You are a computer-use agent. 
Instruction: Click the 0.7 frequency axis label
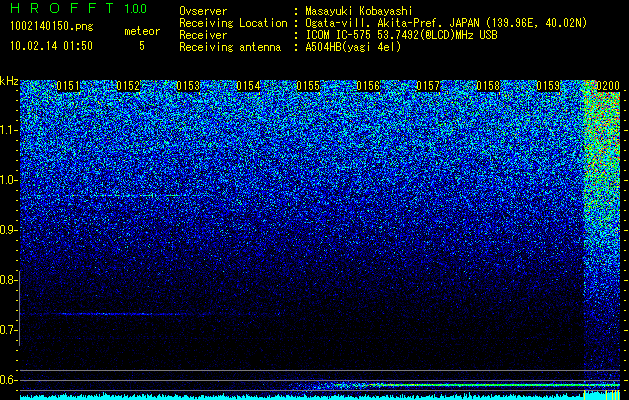8,330
